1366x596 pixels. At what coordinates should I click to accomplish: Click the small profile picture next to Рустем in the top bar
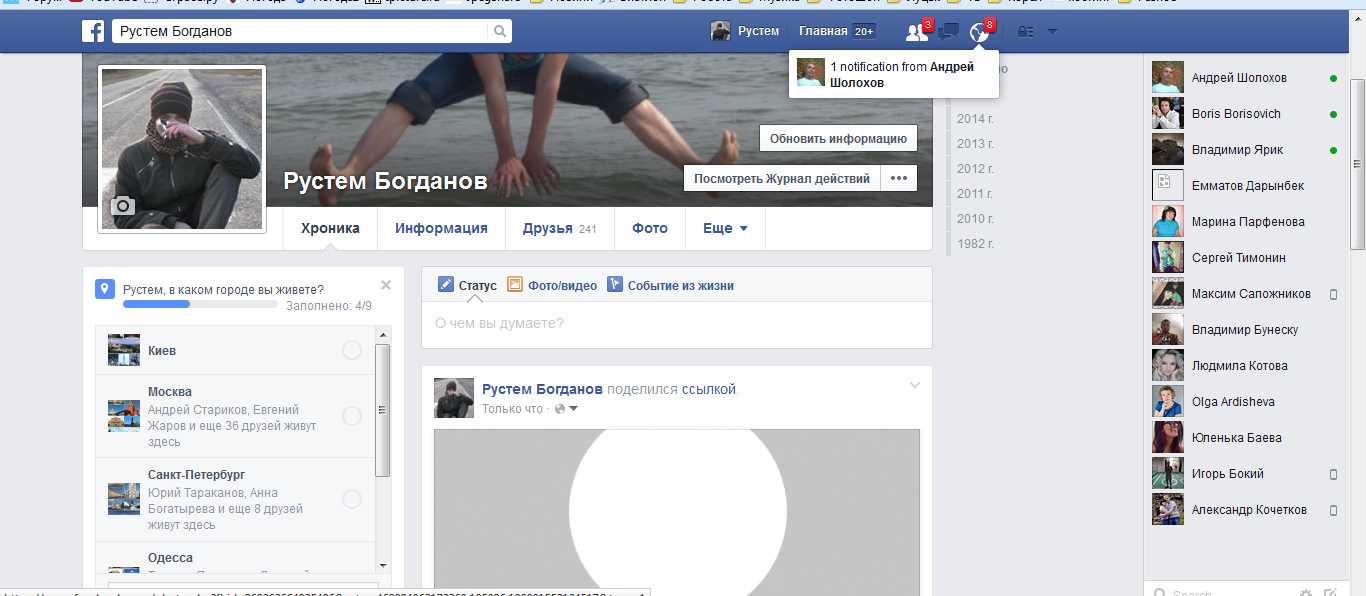[721, 31]
